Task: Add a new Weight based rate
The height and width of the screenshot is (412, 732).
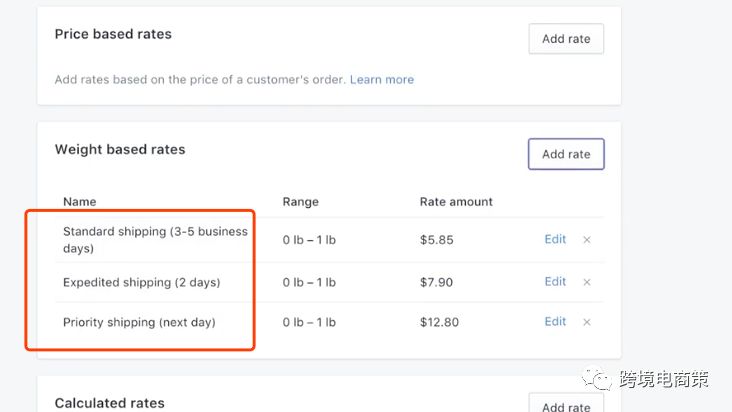Action: click(566, 154)
